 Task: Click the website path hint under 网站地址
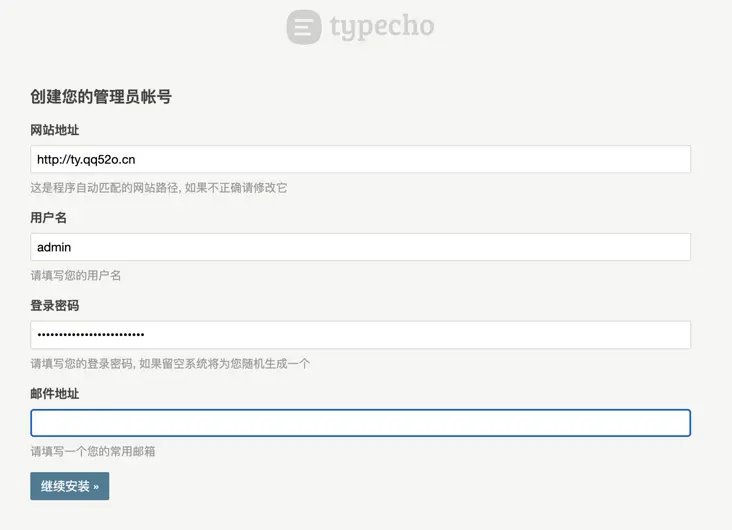(159, 187)
